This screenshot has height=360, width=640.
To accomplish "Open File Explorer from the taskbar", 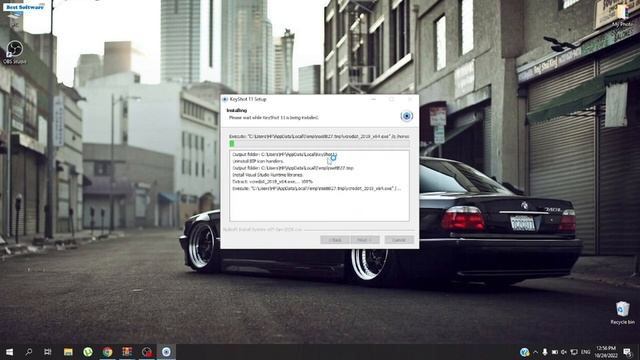I will (68, 352).
